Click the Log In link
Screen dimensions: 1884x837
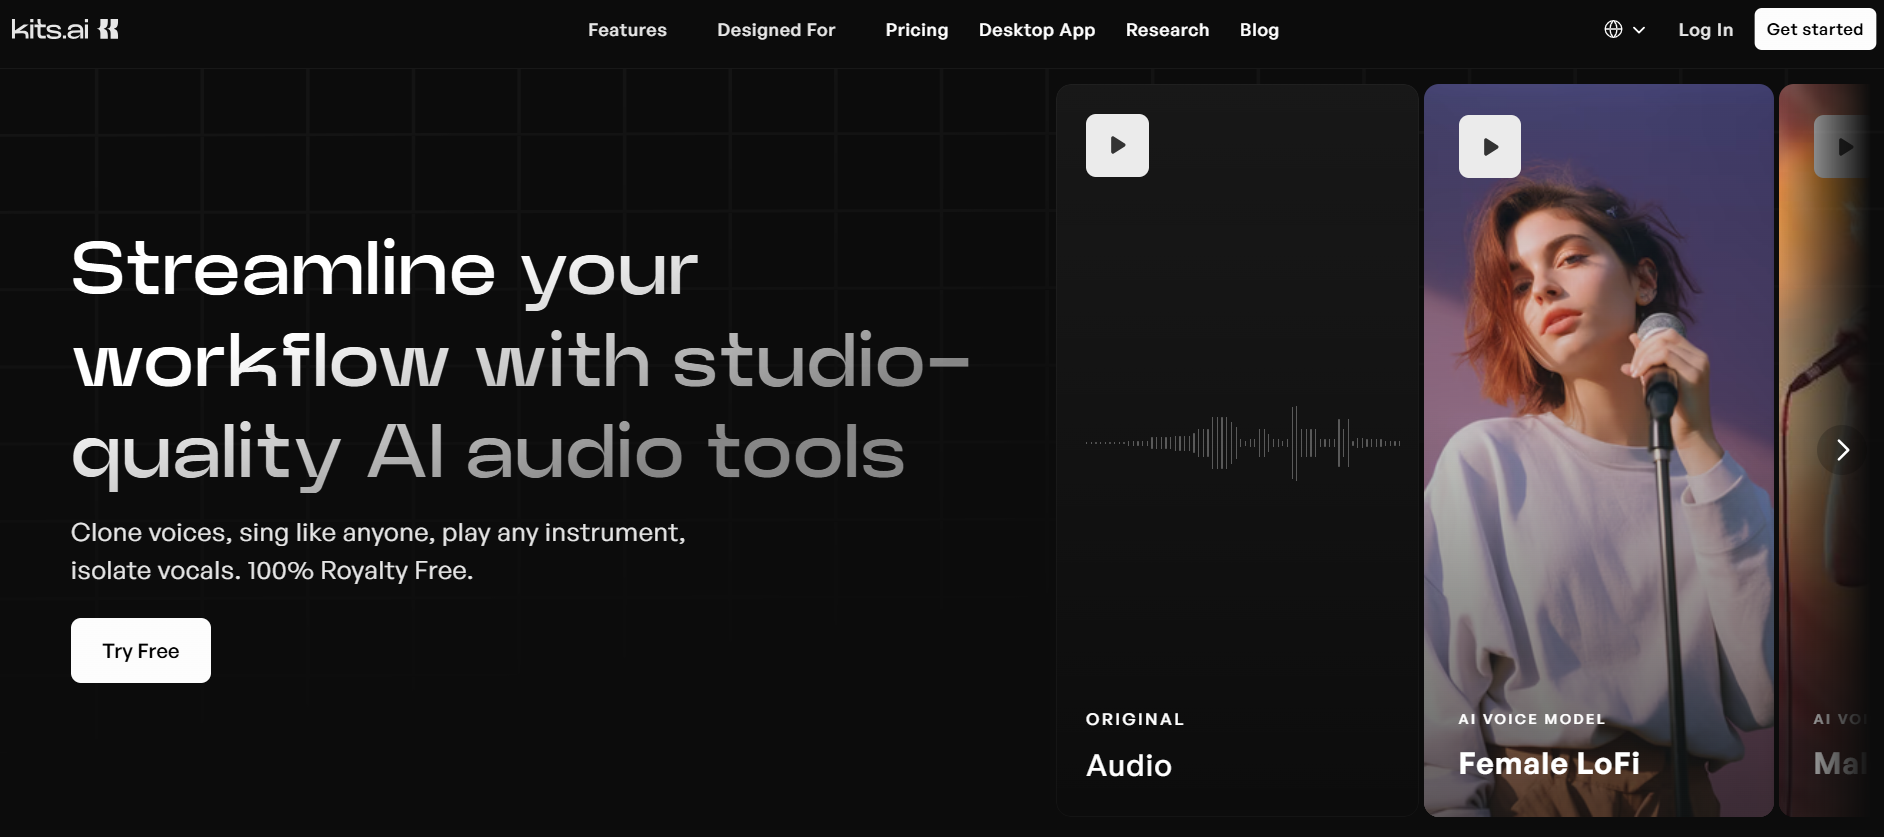1705,30
